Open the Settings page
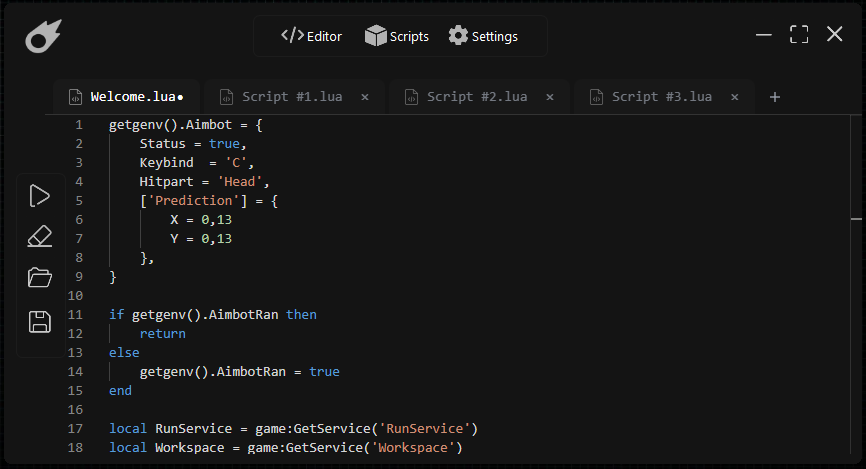The image size is (866, 469). point(483,36)
